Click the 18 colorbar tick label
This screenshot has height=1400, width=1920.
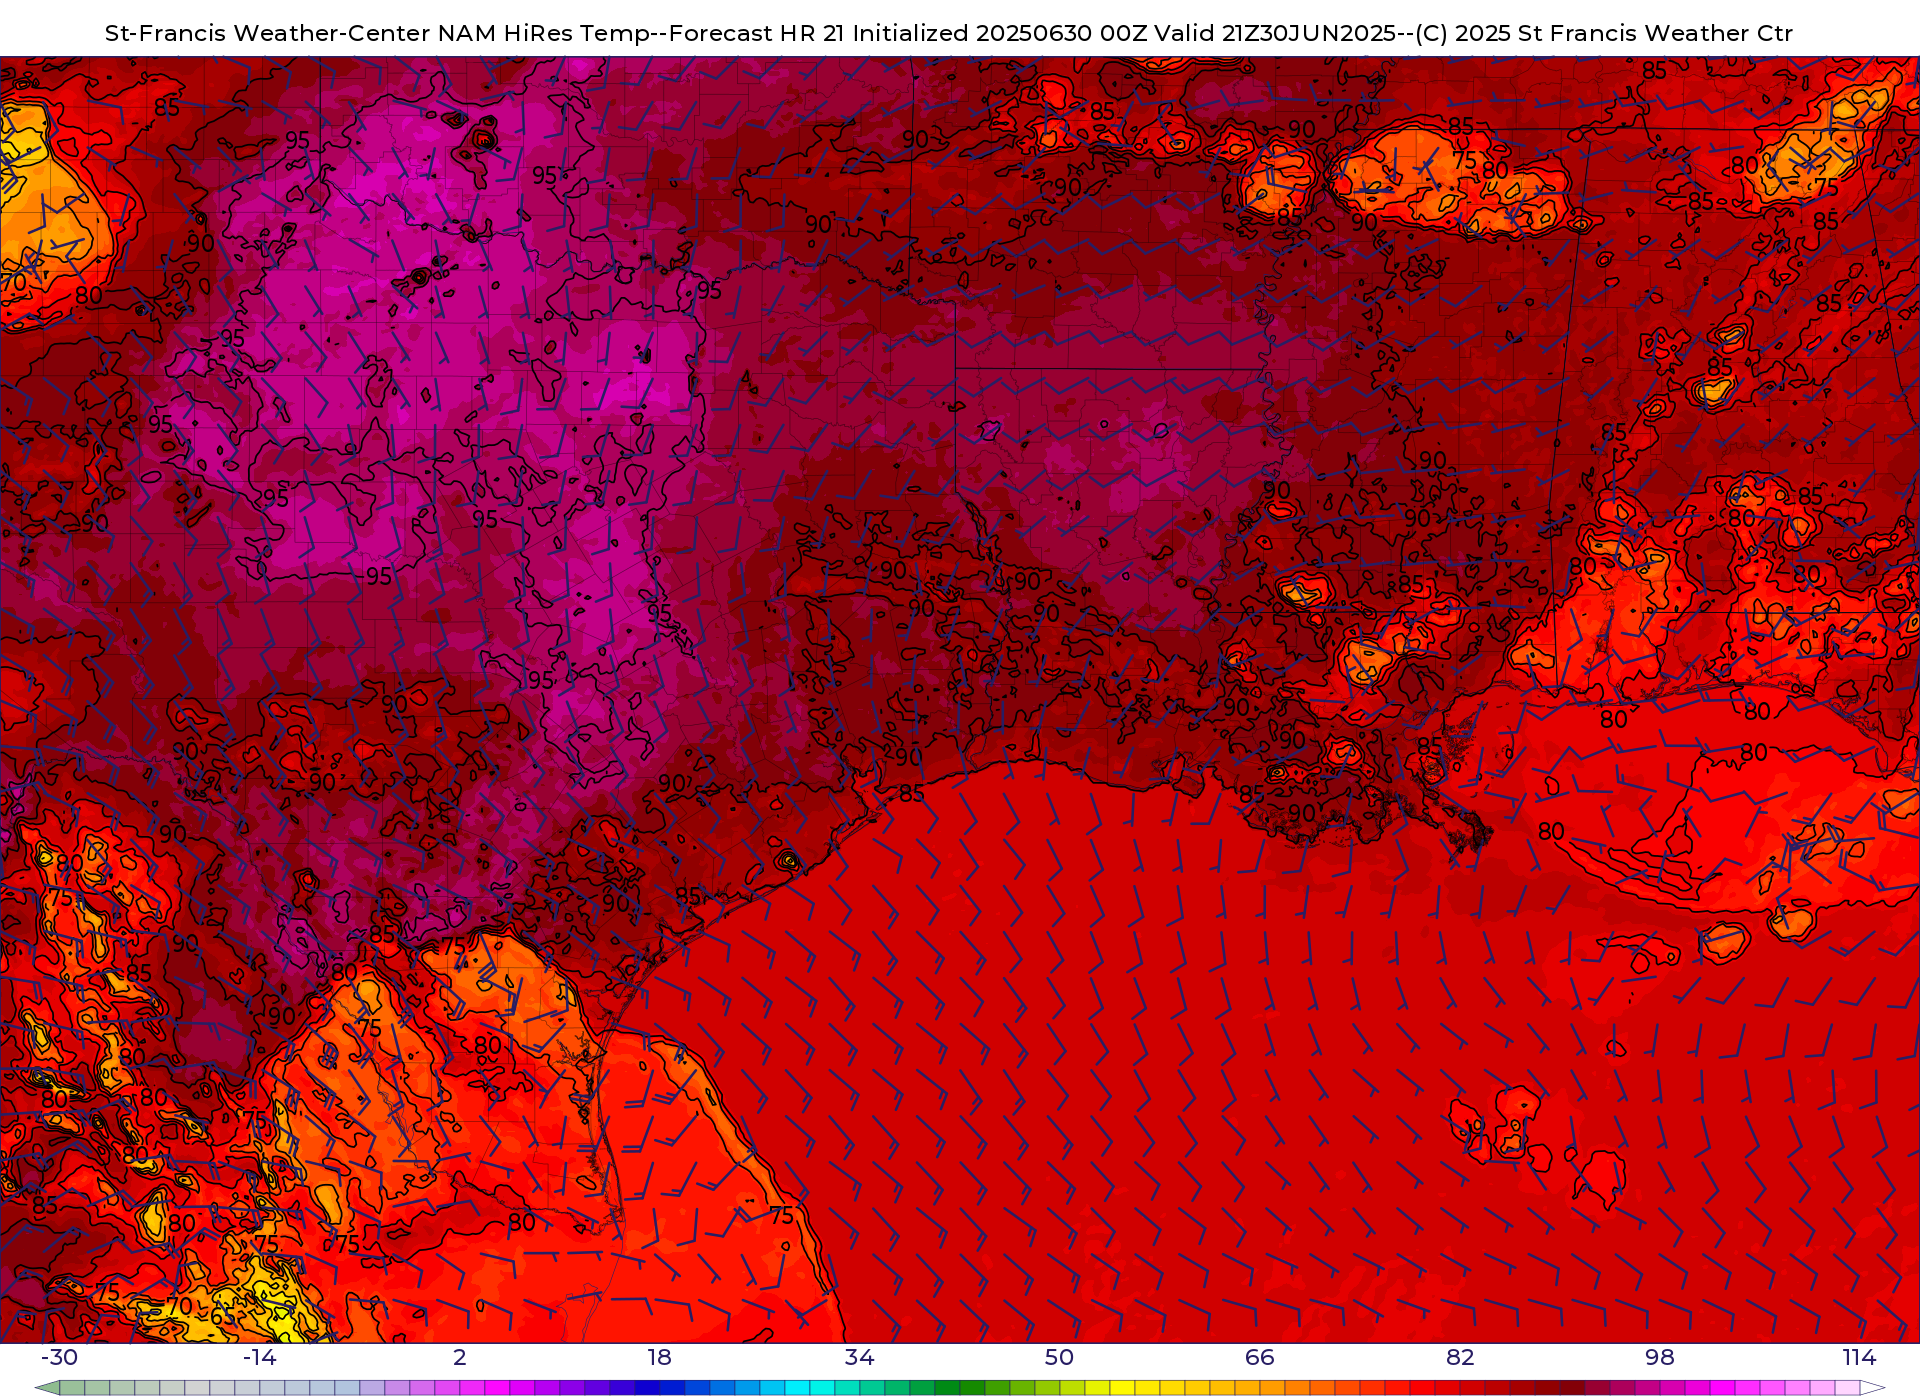pos(660,1357)
